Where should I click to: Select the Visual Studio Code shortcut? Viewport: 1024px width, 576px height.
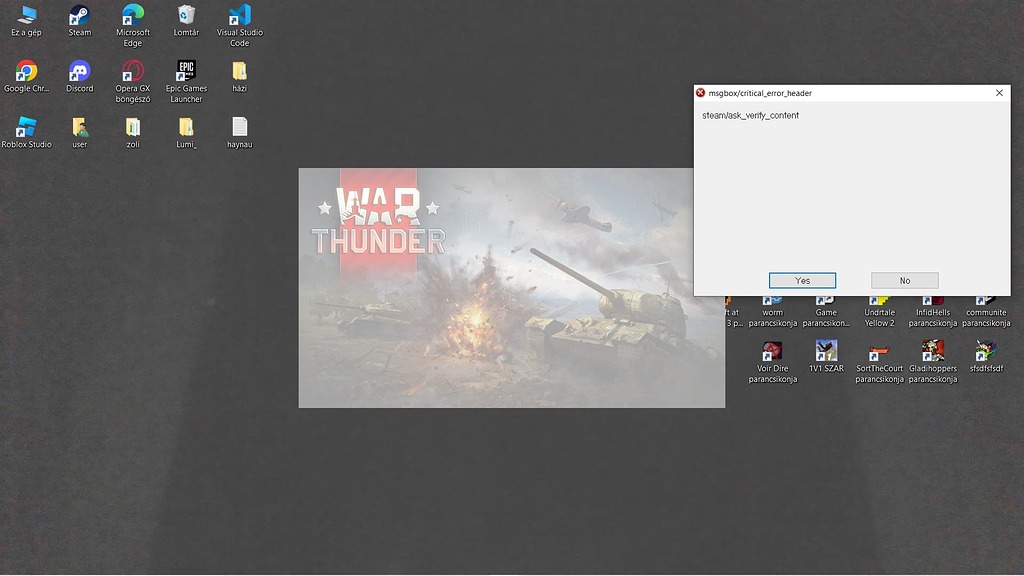point(239,16)
